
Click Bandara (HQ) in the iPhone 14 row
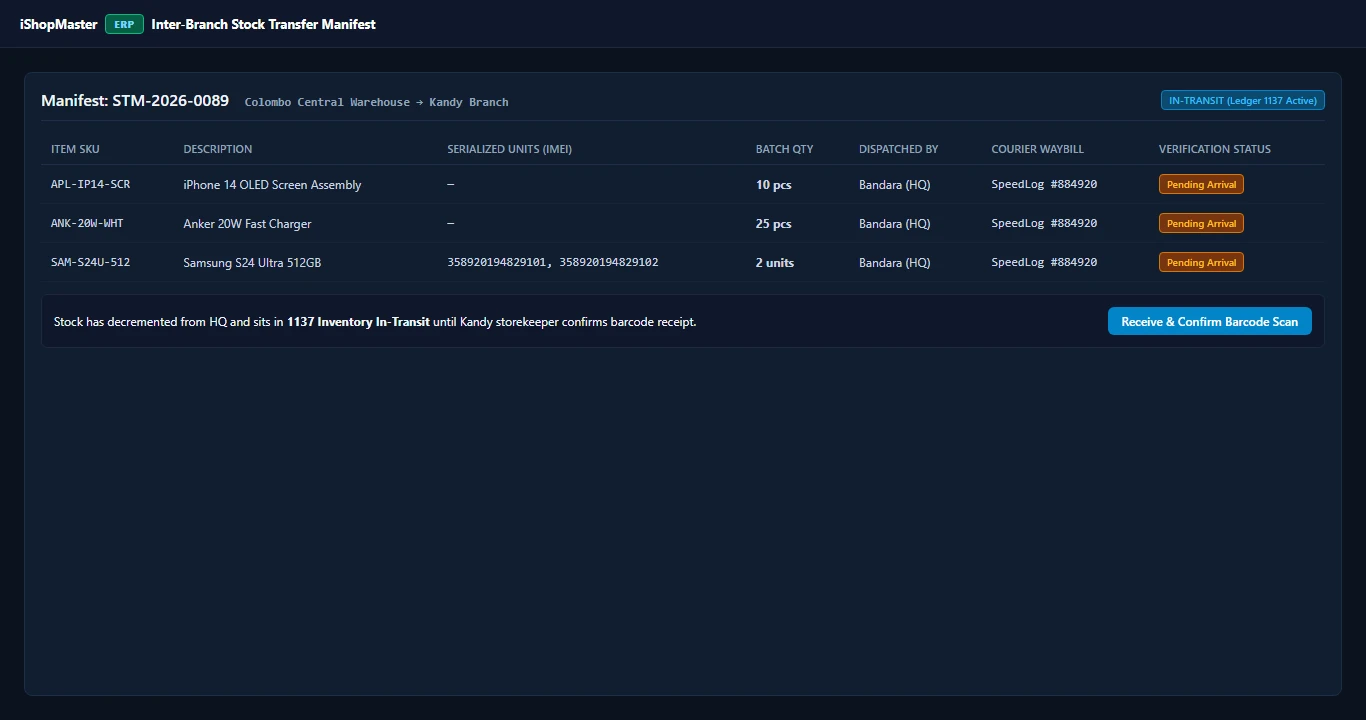[x=895, y=185]
